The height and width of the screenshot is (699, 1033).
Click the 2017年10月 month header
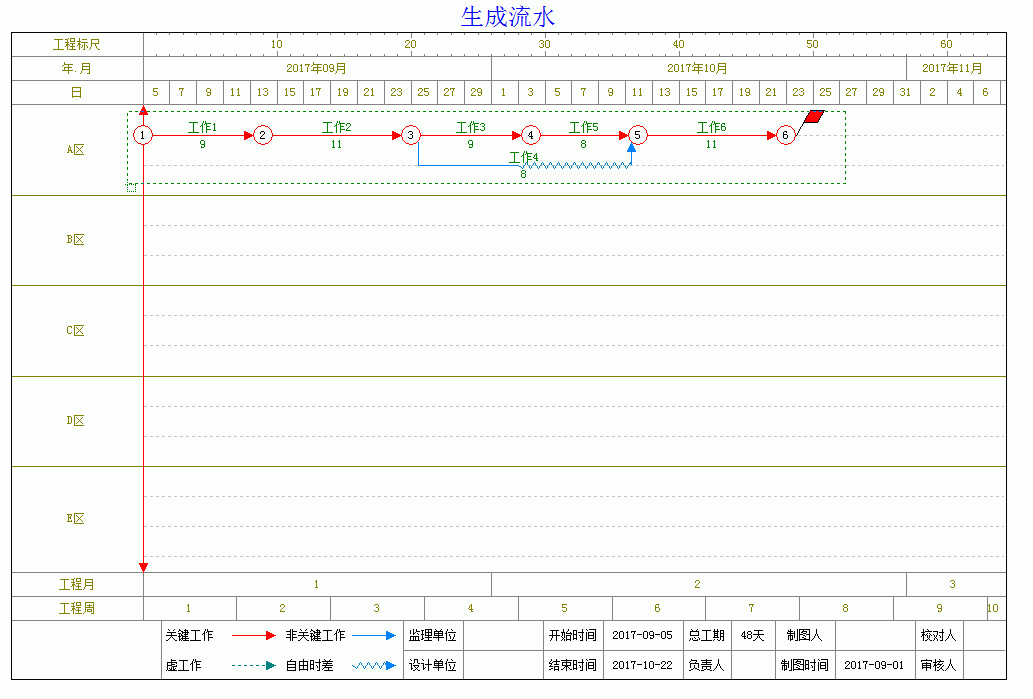coord(698,69)
